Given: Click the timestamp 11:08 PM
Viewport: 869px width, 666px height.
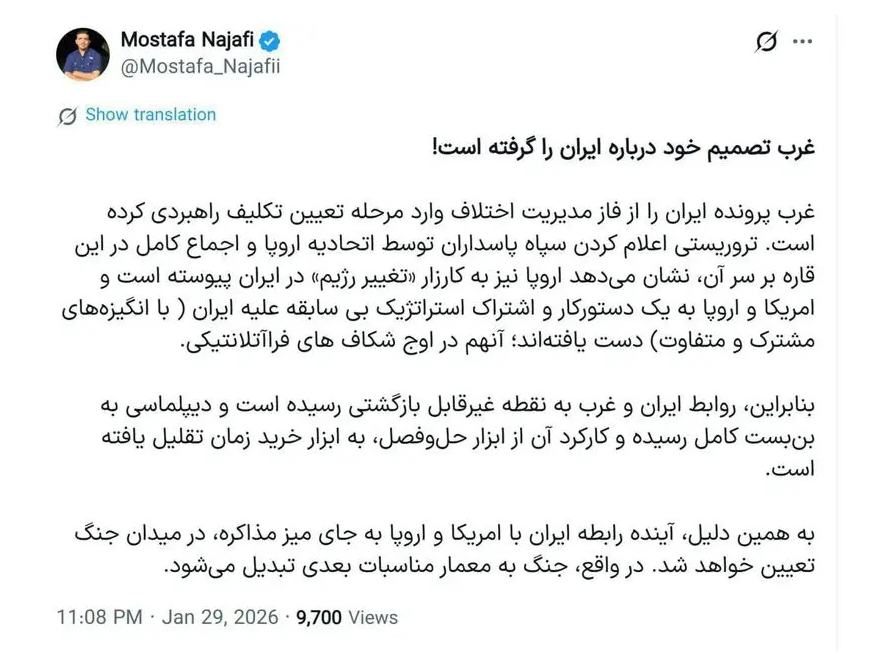Looking at the screenshot, I should 99,617.
